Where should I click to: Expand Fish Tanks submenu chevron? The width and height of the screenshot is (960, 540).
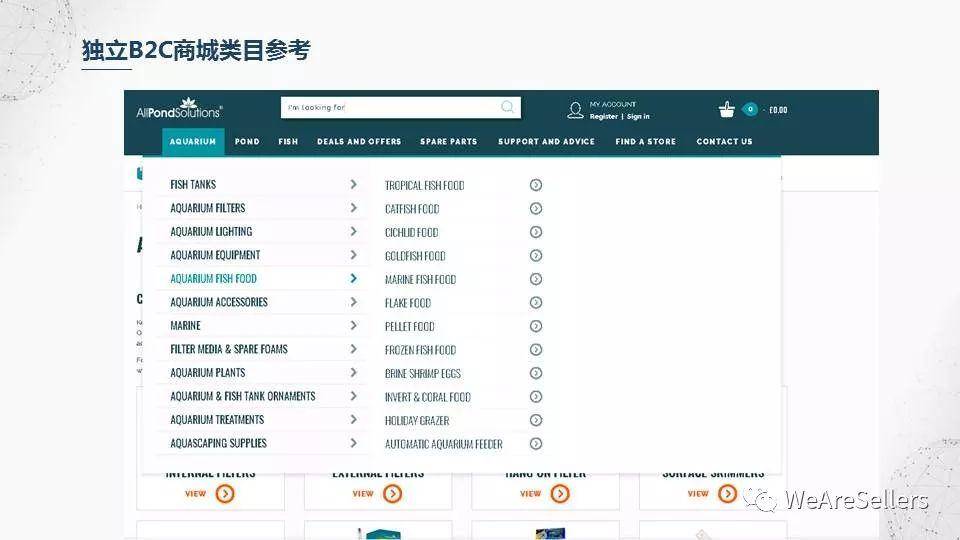[353, 184]
